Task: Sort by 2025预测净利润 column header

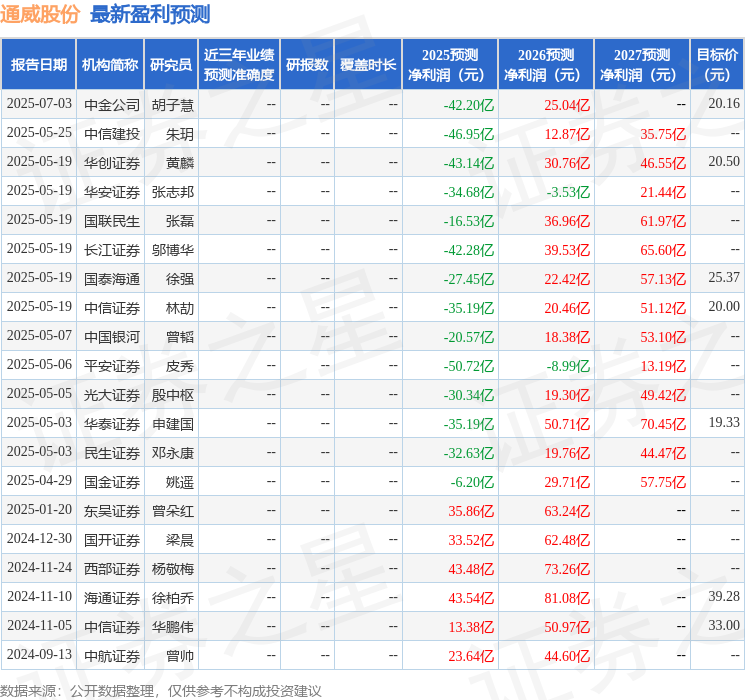Action: tap(450, 64)
